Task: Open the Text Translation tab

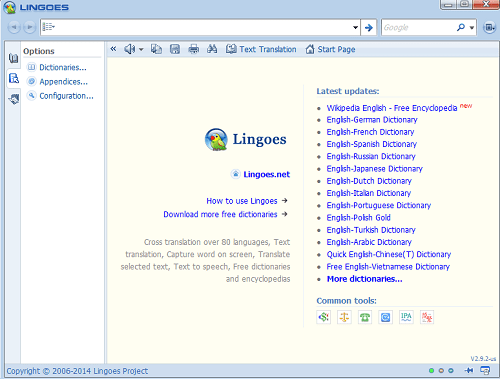Action: tap(261, 49)
